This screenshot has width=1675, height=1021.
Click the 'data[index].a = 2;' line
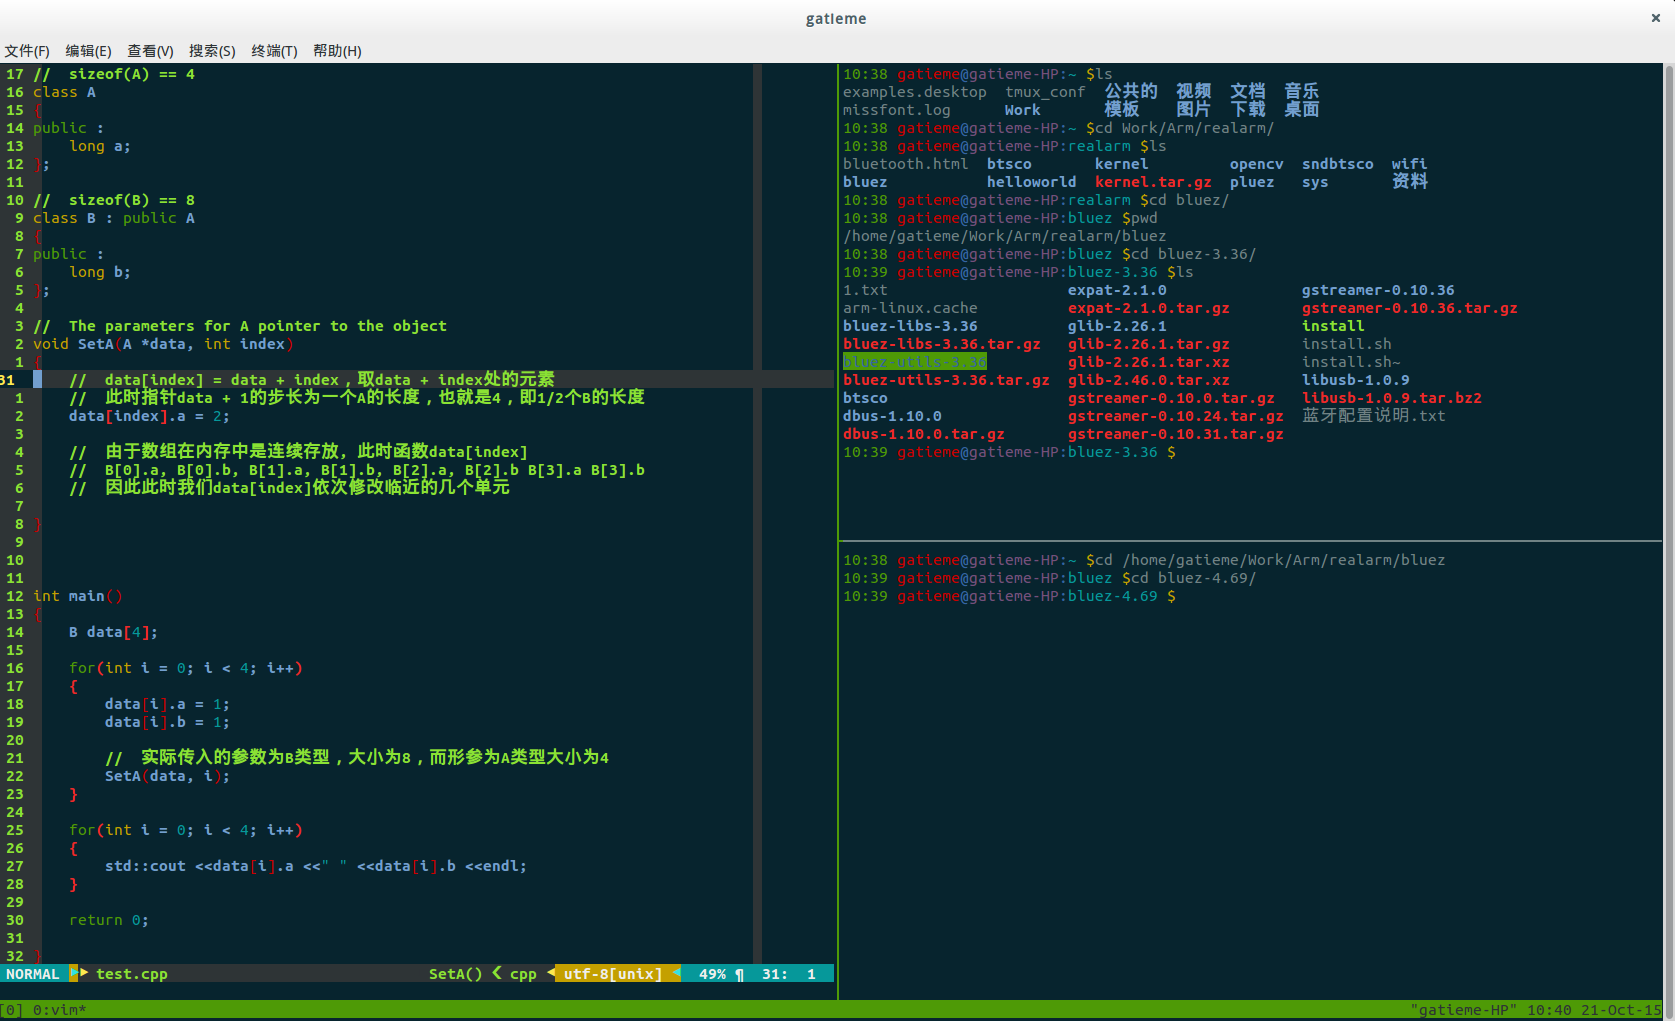(149, 416)
